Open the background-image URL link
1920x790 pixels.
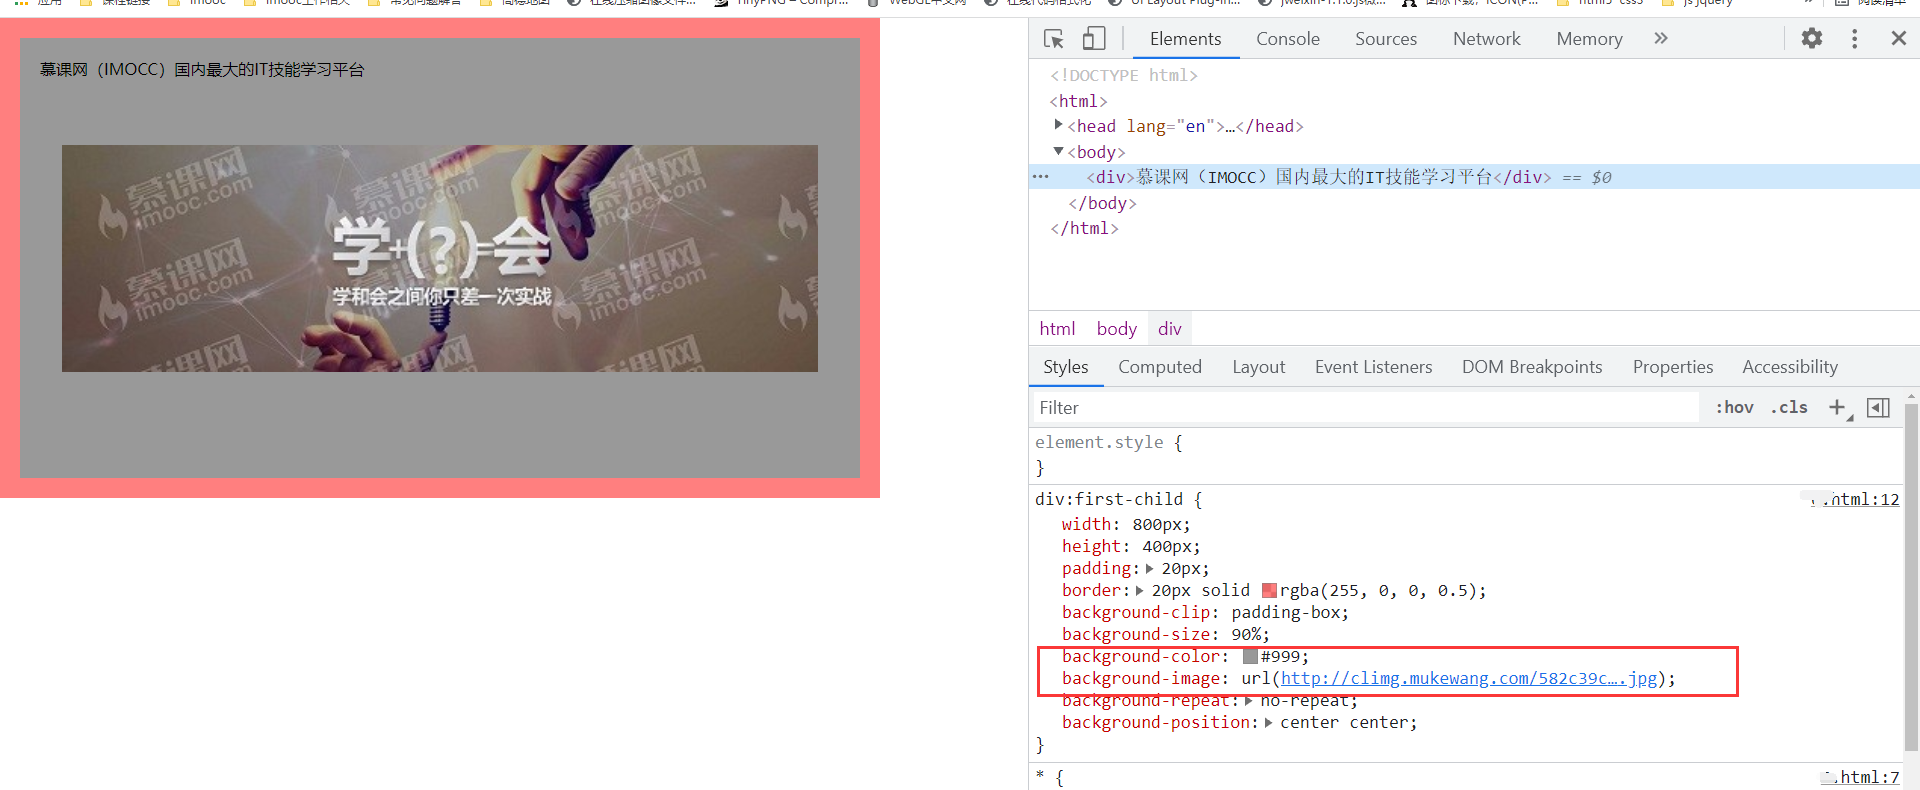[1468, 678]
